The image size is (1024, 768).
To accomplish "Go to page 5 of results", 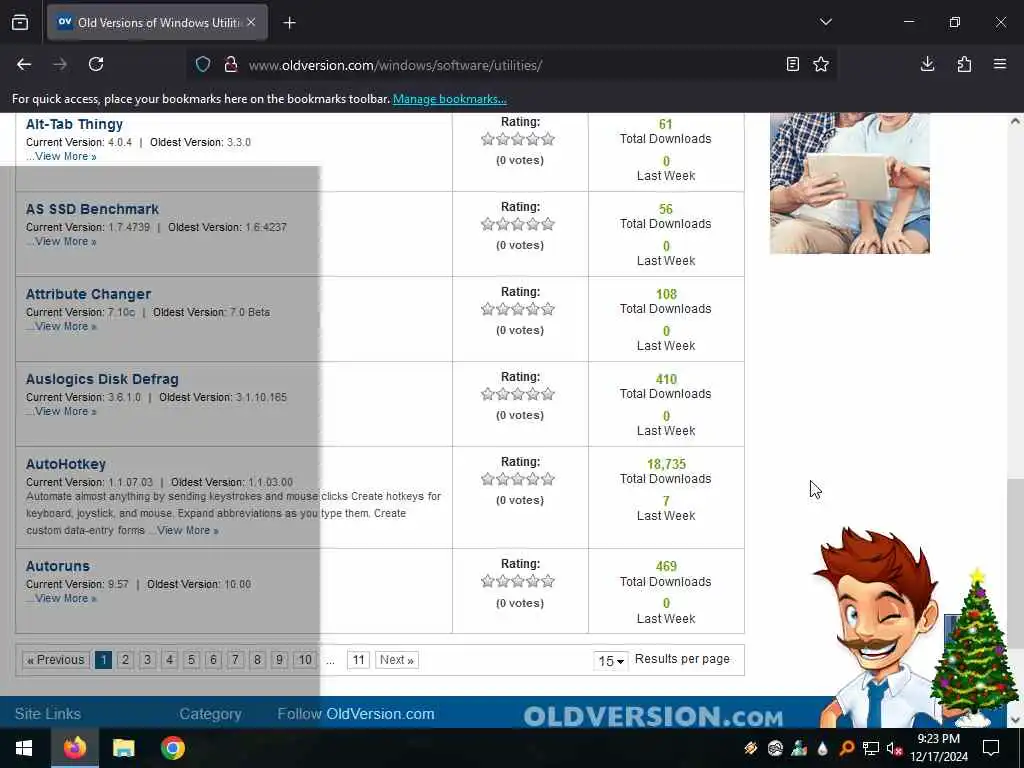I will pos(191,660).
